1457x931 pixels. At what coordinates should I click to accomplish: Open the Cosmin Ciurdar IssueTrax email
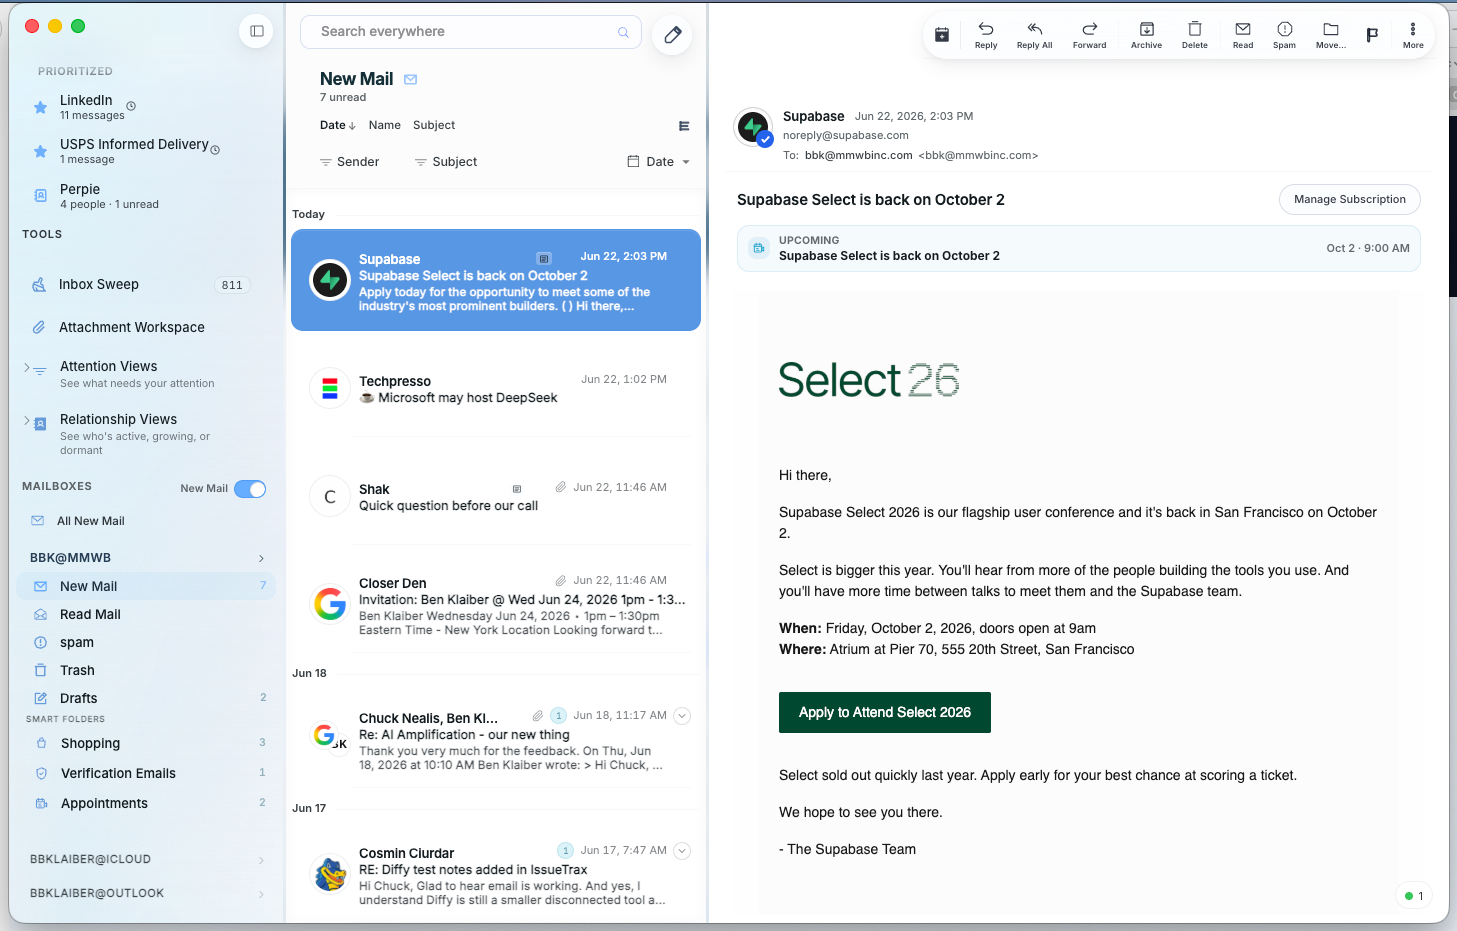click(496, 876)
